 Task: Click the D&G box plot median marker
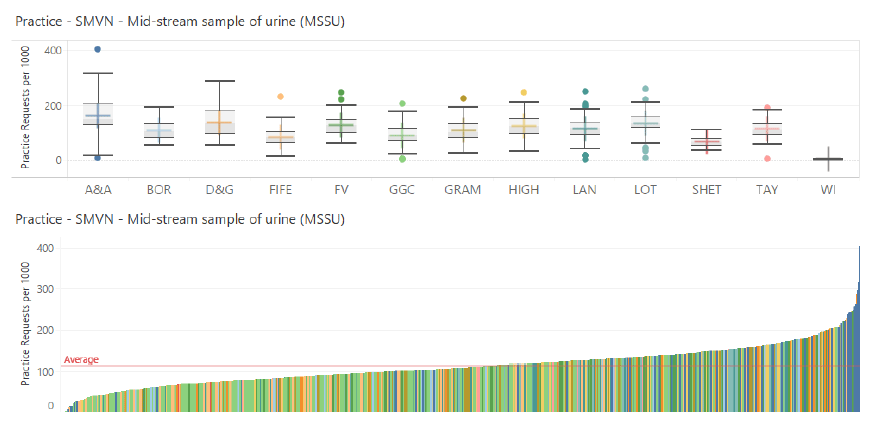220,123
